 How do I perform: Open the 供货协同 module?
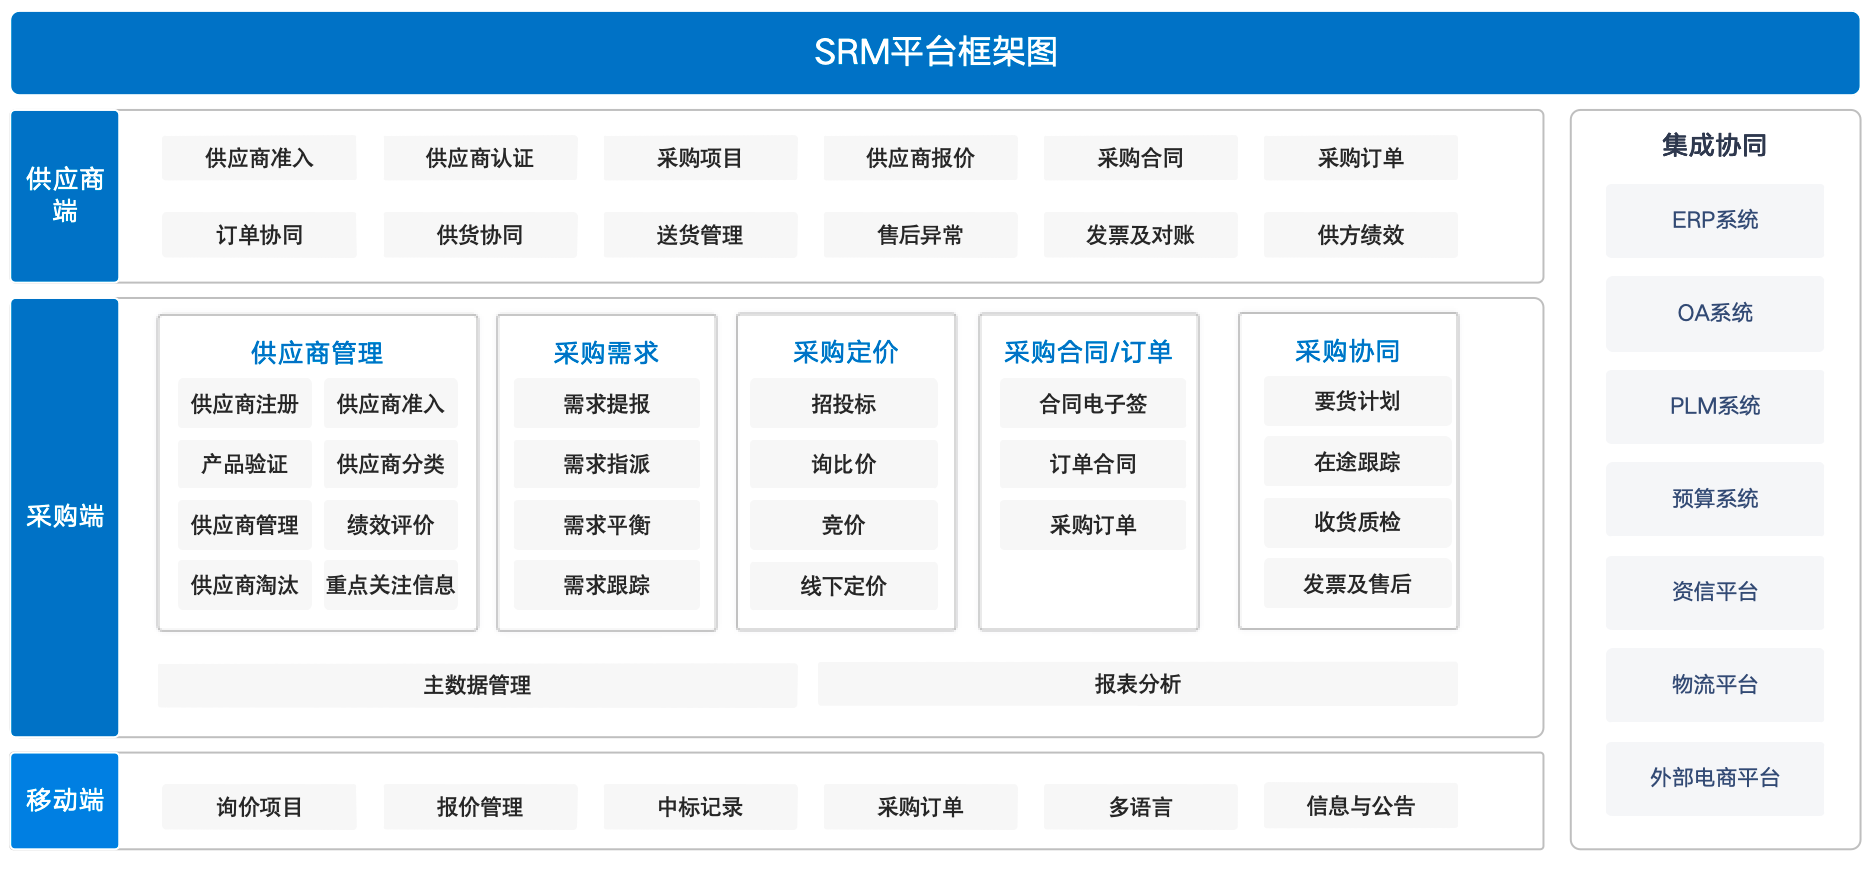coord(480,235)
